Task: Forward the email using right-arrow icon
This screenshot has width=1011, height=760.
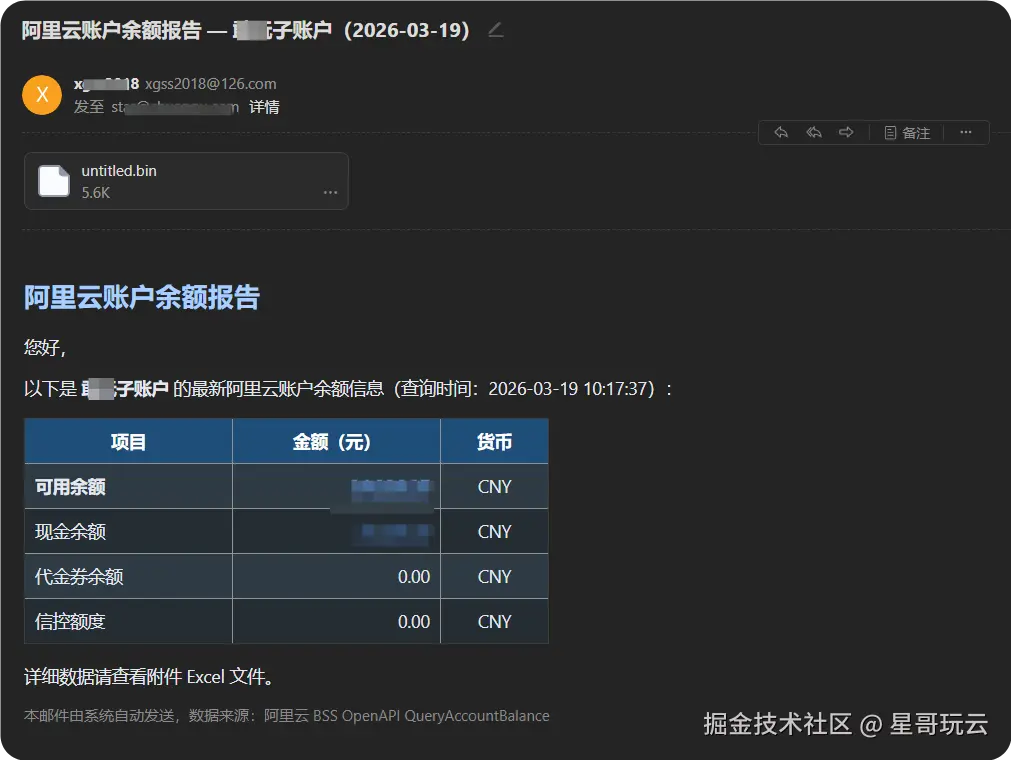Action: pyautogui.click(x=846, y=133)
